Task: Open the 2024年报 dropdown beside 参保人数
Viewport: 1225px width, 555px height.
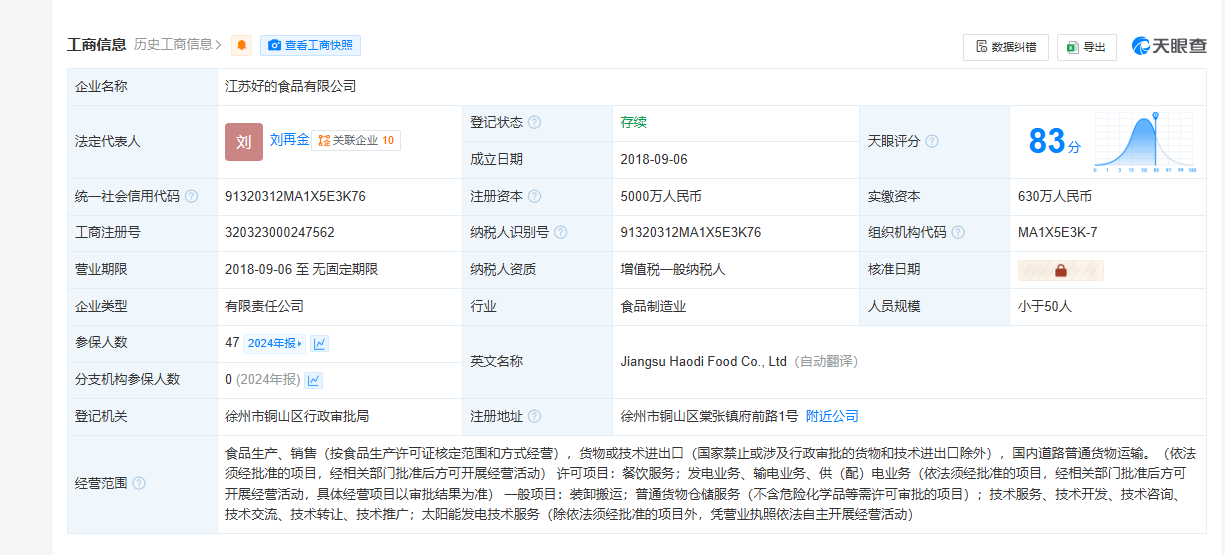Action: (x=274, y=343)
